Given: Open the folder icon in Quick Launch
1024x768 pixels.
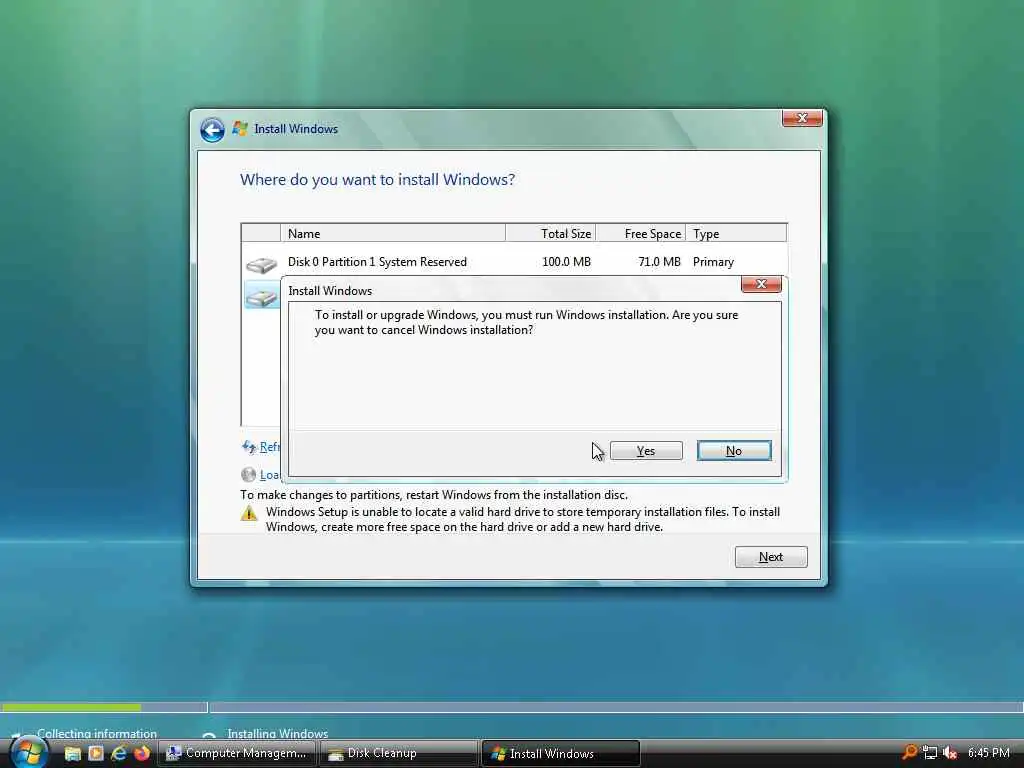Looking at the screenshot, I should tap(72, 754).
